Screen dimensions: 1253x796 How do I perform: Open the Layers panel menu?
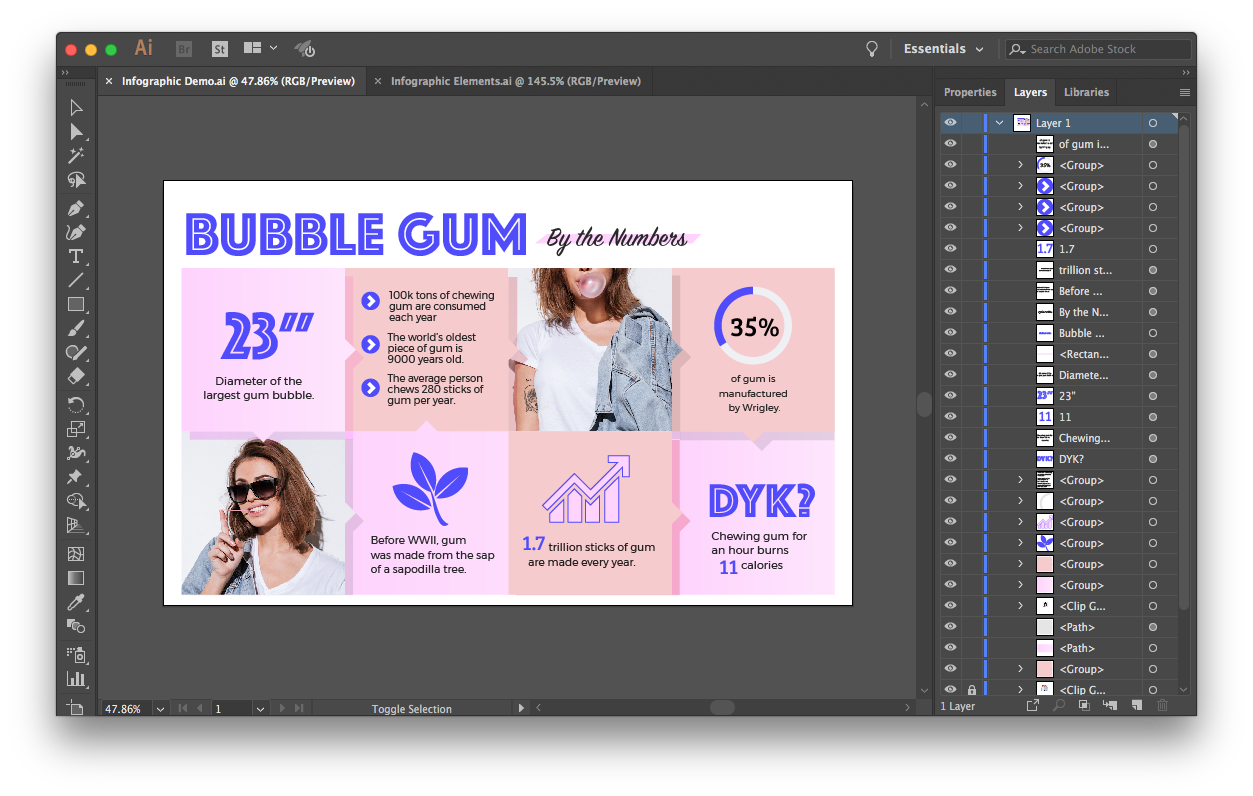1185,92
